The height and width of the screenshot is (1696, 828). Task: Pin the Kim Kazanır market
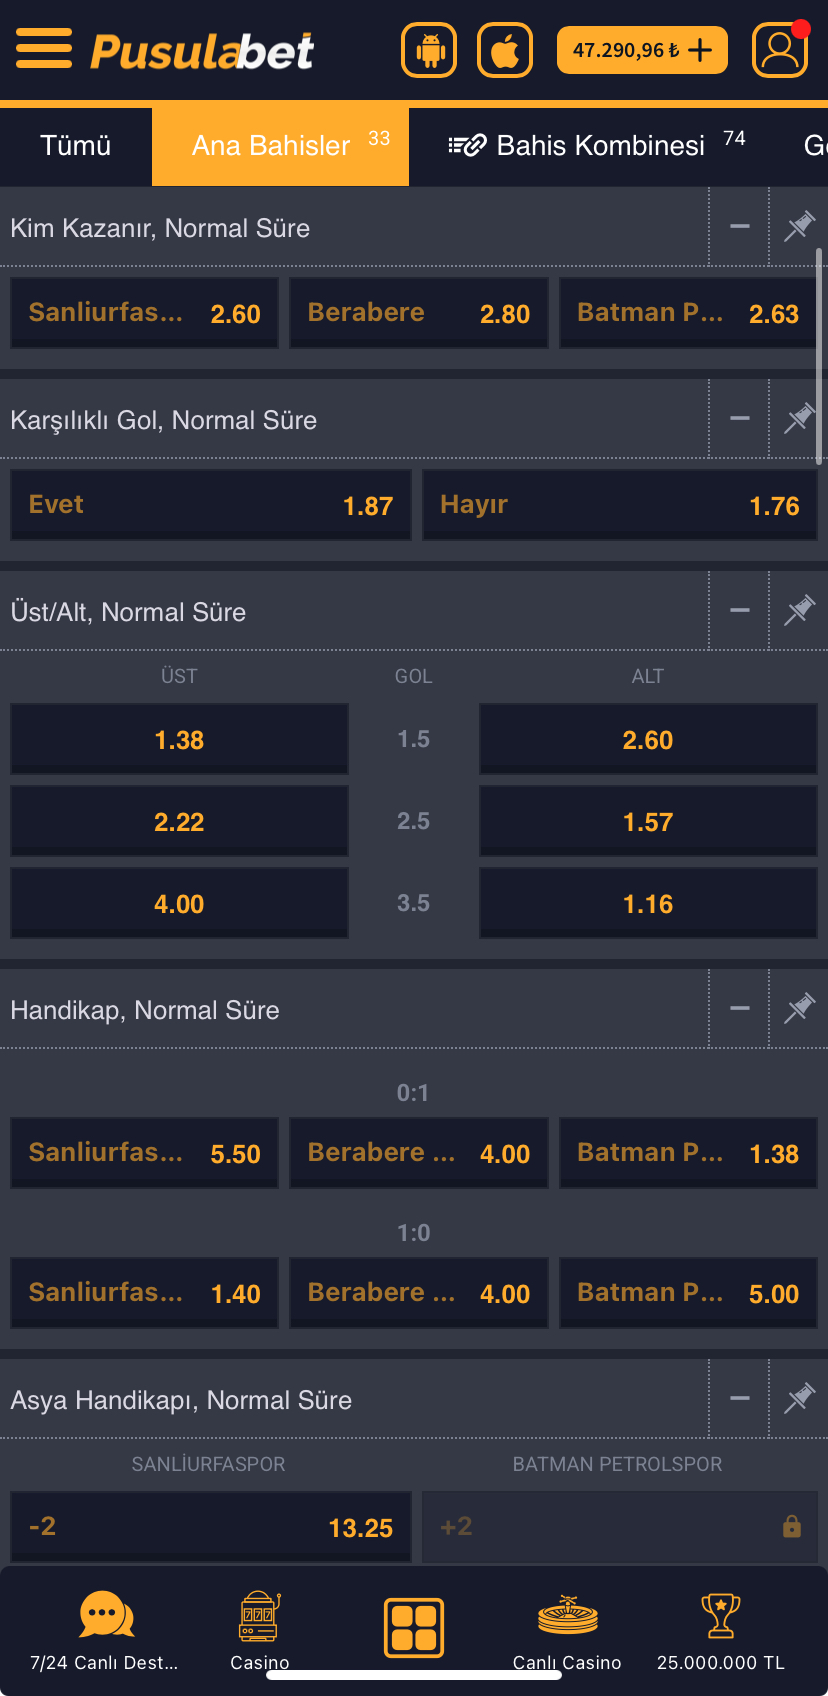798,227
